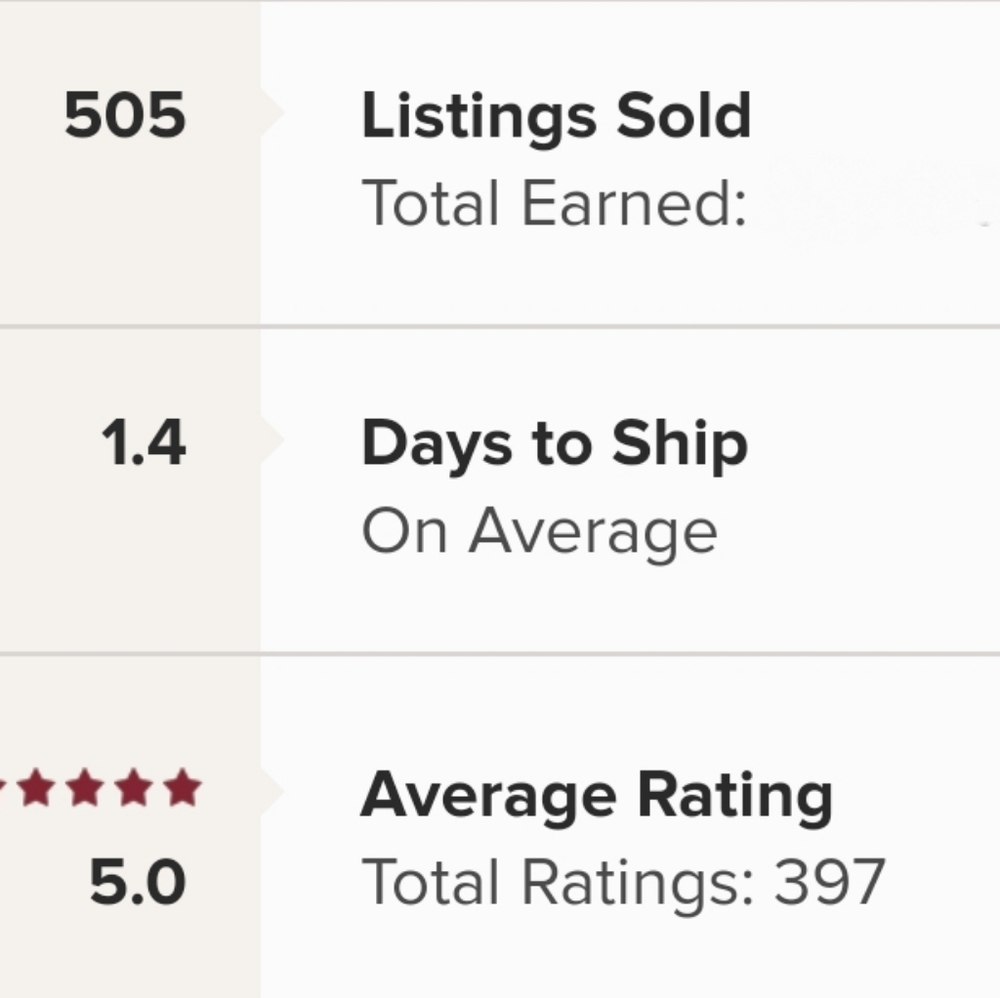Click the 1.4 days value
This screenshot has height=998, width=1000.
point(143,443)
